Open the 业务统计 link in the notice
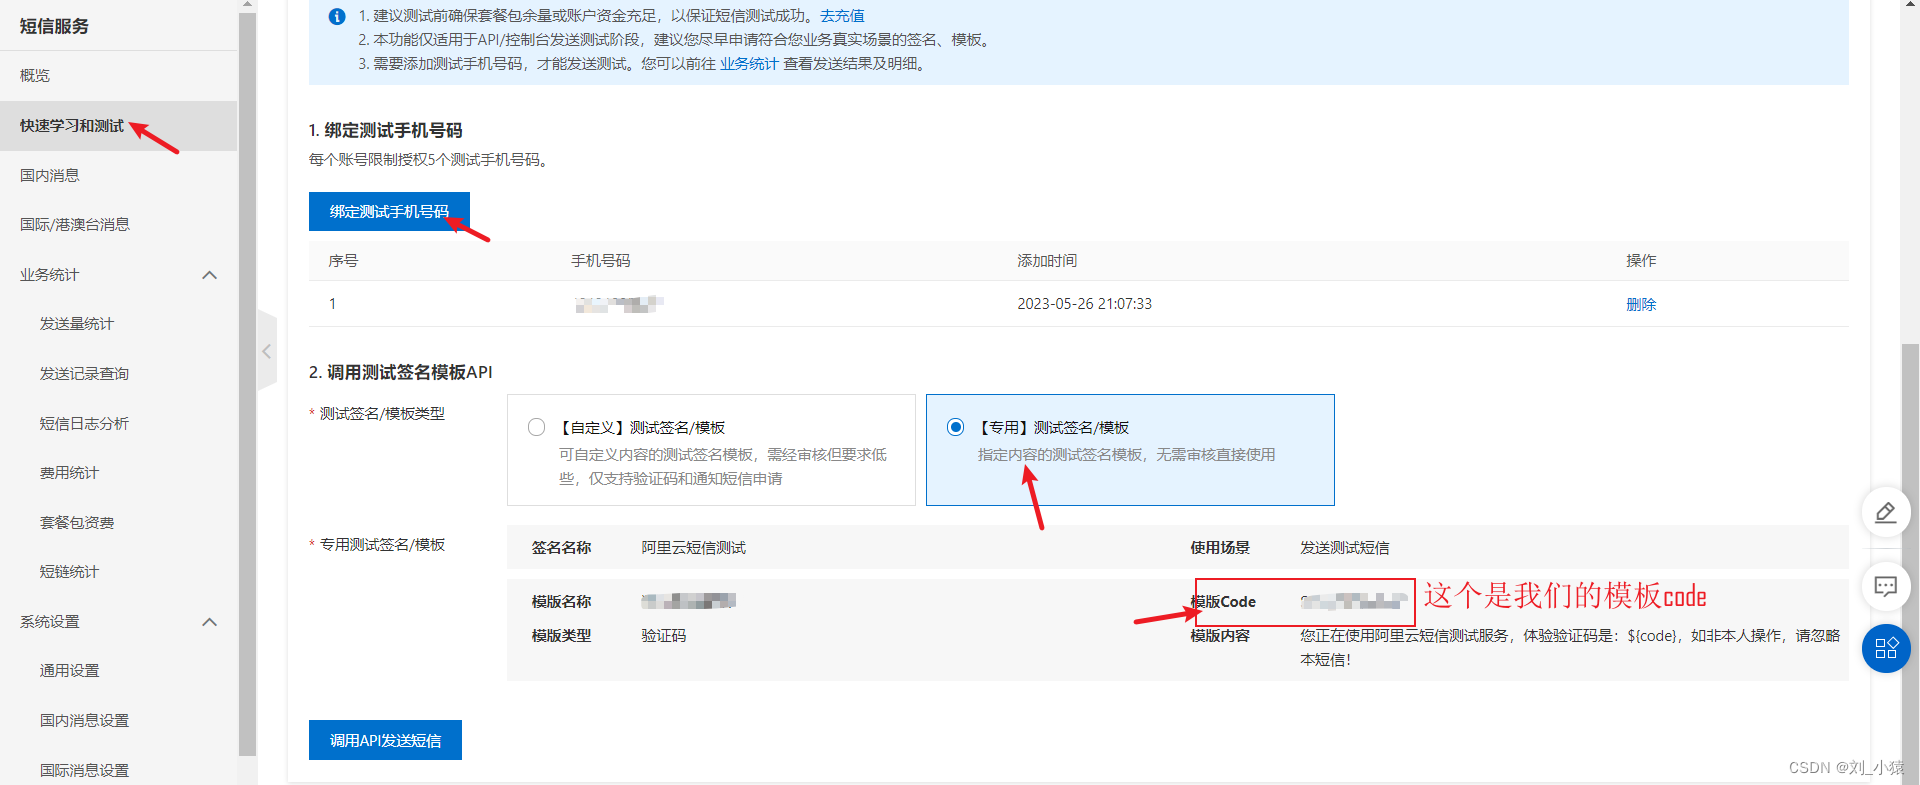 click(749, 64)
